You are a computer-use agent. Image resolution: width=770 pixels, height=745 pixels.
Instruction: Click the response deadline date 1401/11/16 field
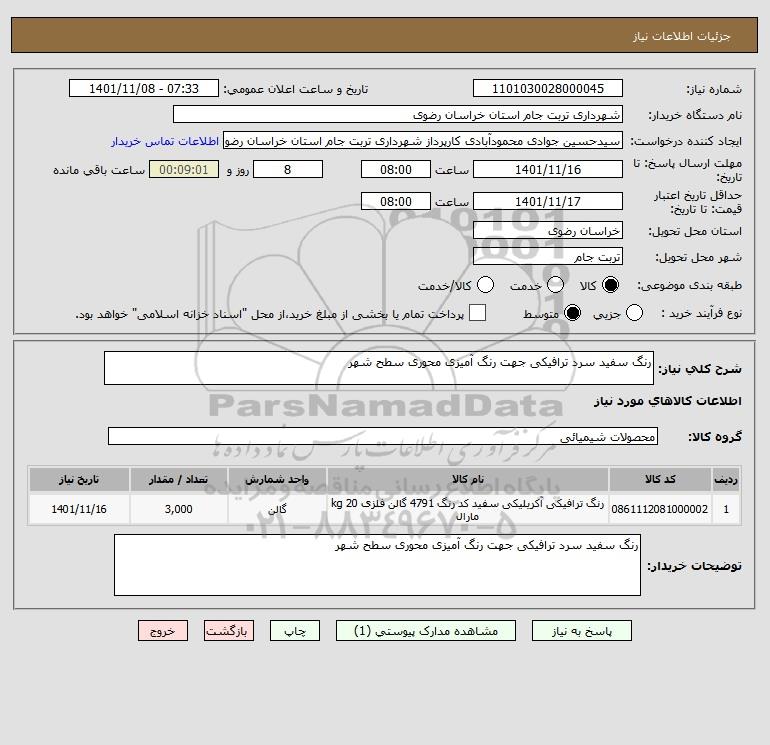pos(548,169)
